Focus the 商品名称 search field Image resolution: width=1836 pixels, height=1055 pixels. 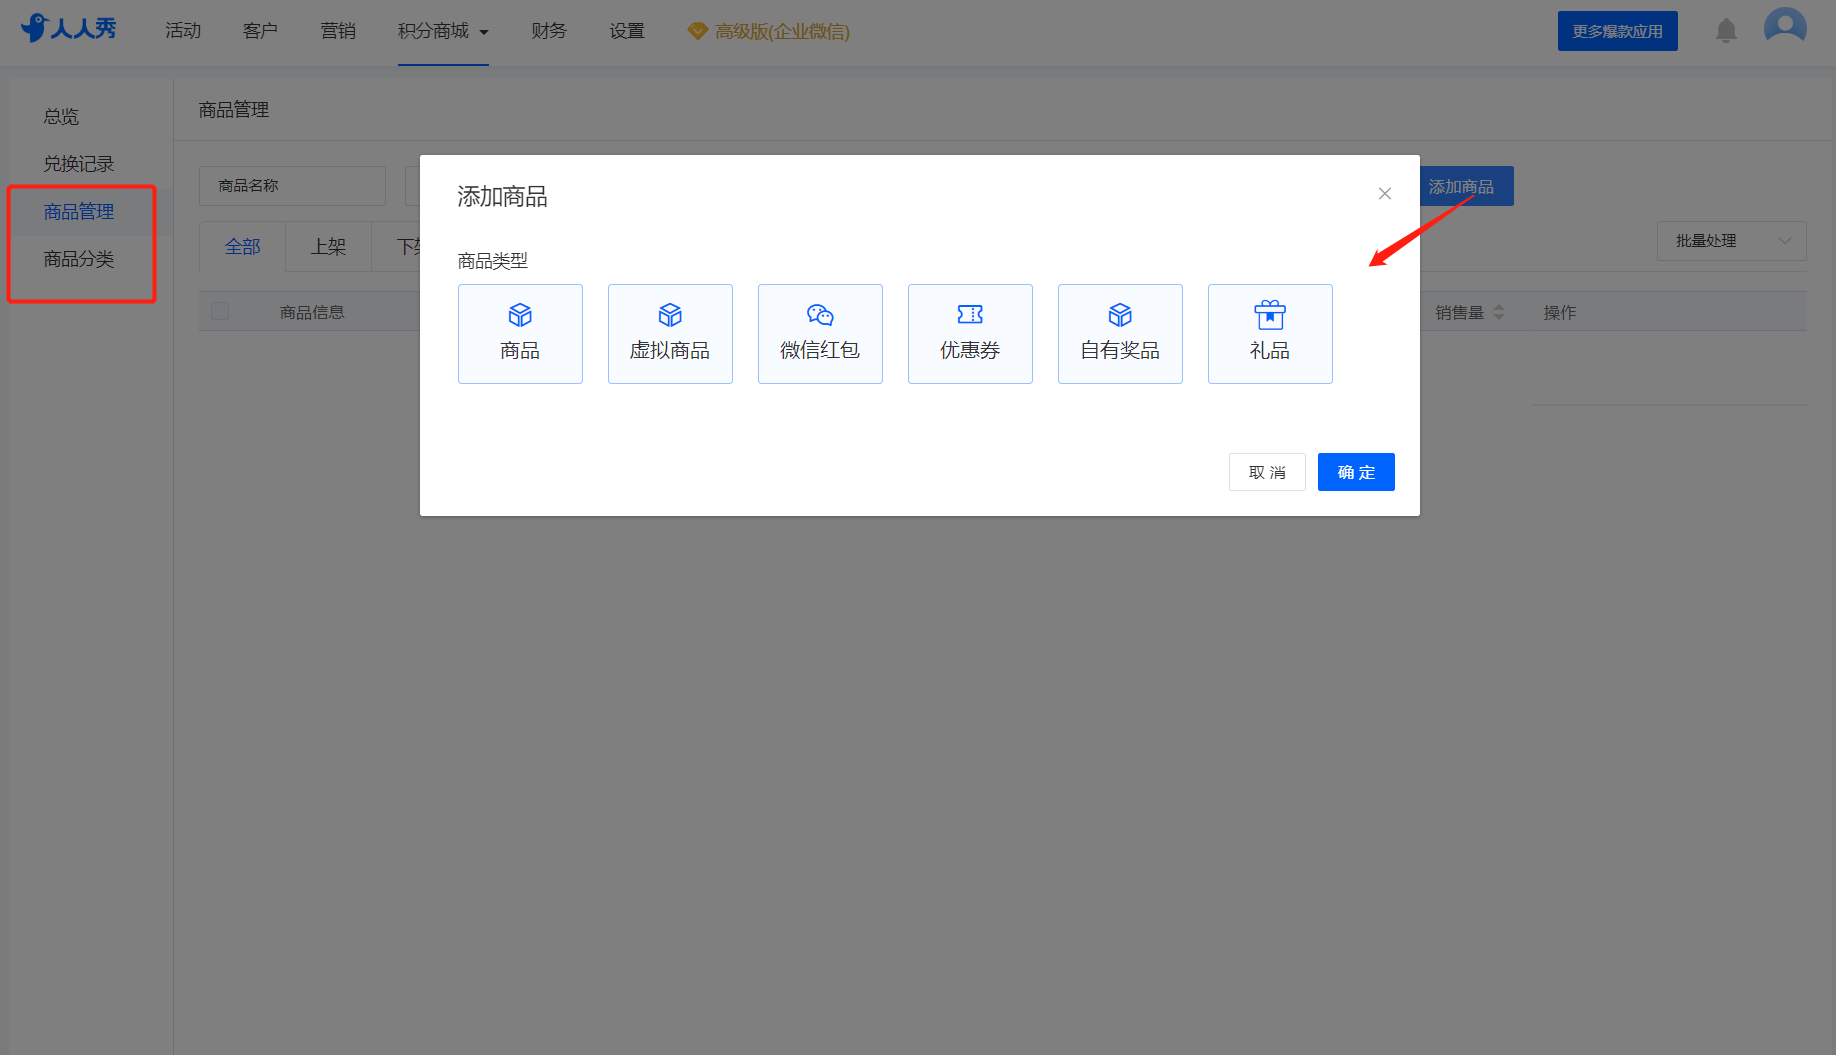pos(292,186)
